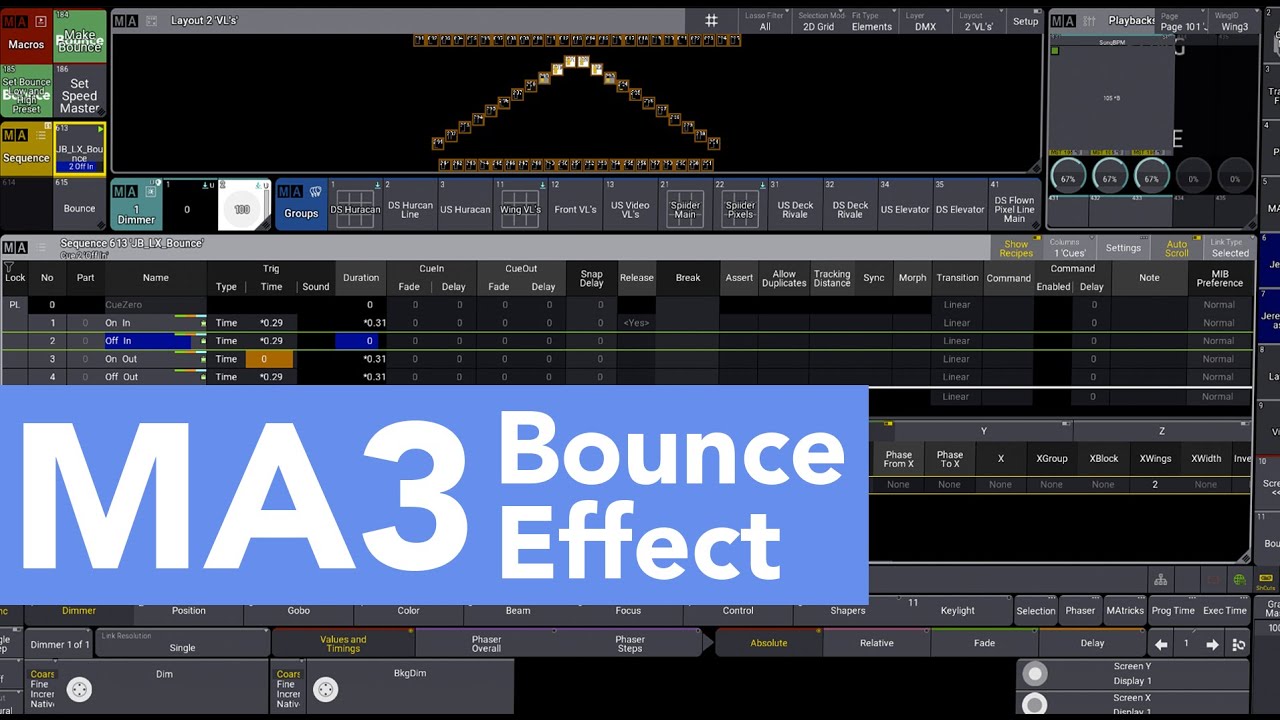1280x720 pixels.
Task: Switch to the Color feature group tab
Action: [408, 610]
